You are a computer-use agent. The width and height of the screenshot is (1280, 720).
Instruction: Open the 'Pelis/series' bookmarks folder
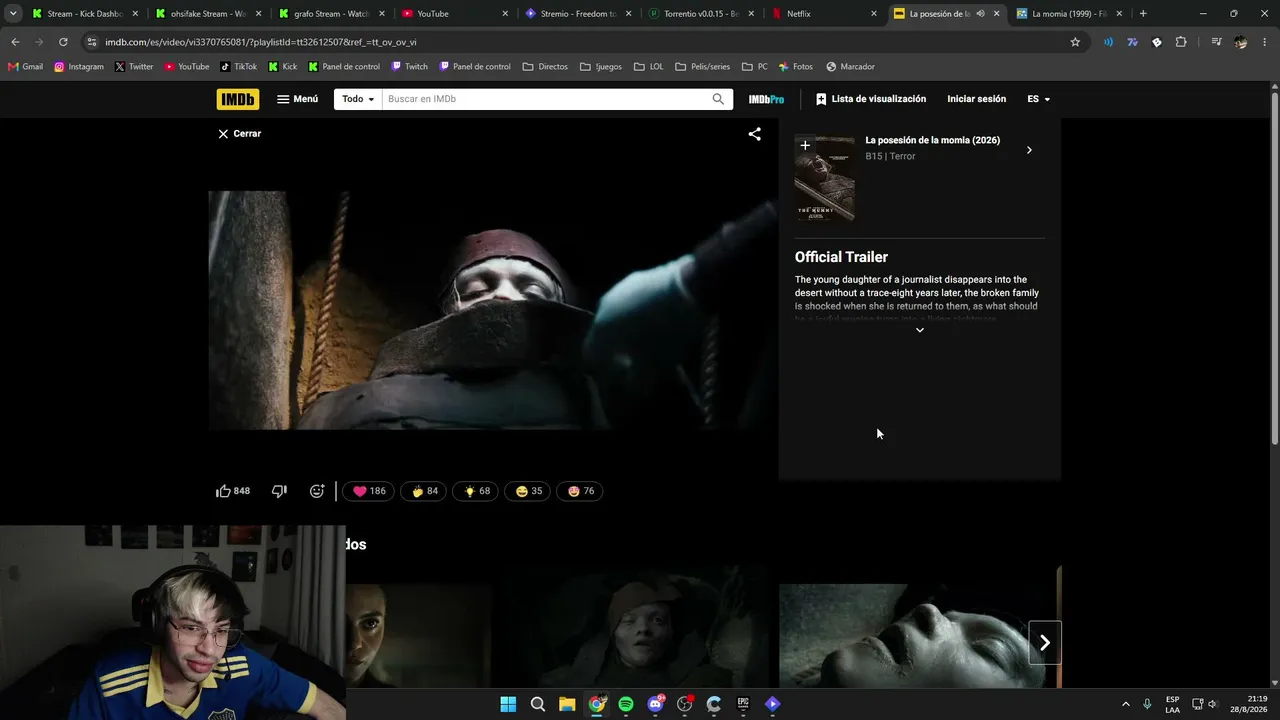click(x=703, y=67)
